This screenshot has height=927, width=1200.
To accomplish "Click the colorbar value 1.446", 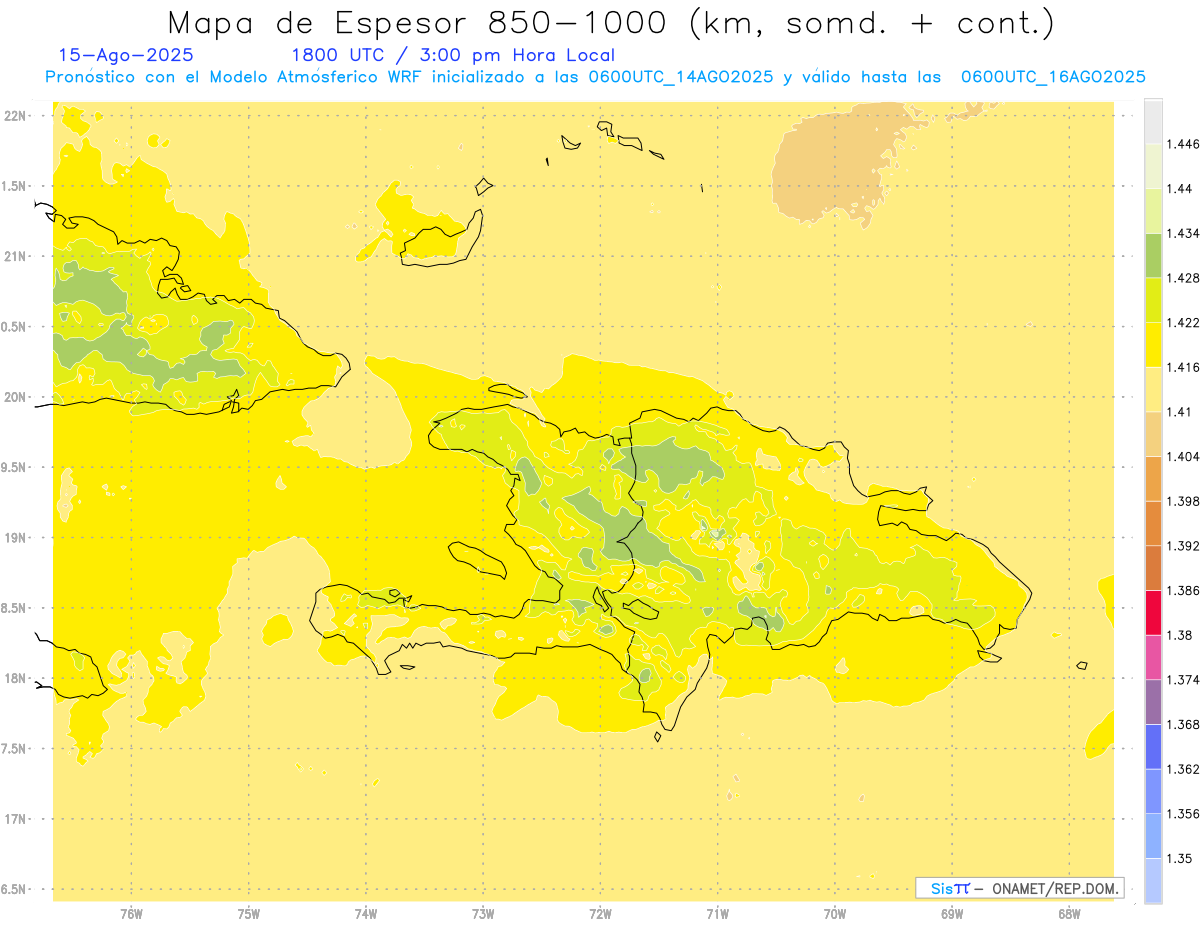I will point(1185,144).
